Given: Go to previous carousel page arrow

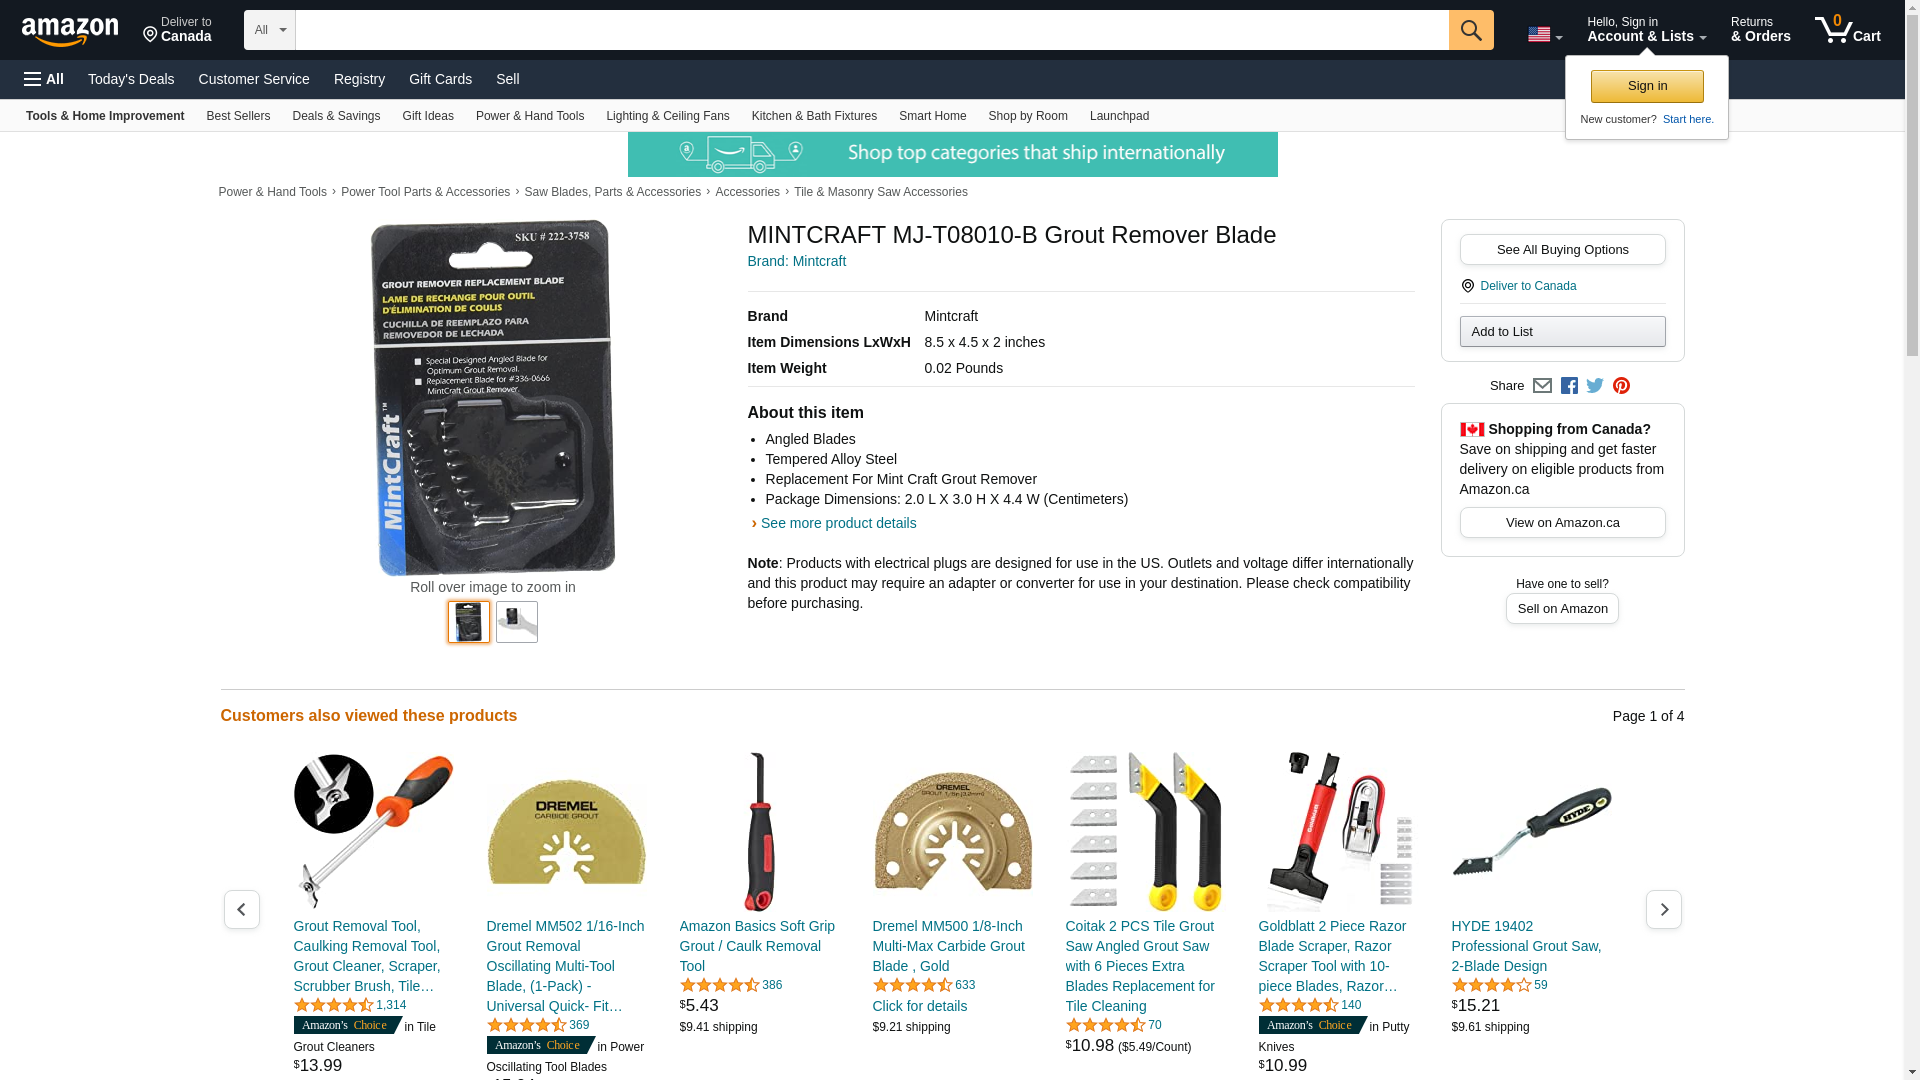Looking at the screenshot, I should click(241, 909).
